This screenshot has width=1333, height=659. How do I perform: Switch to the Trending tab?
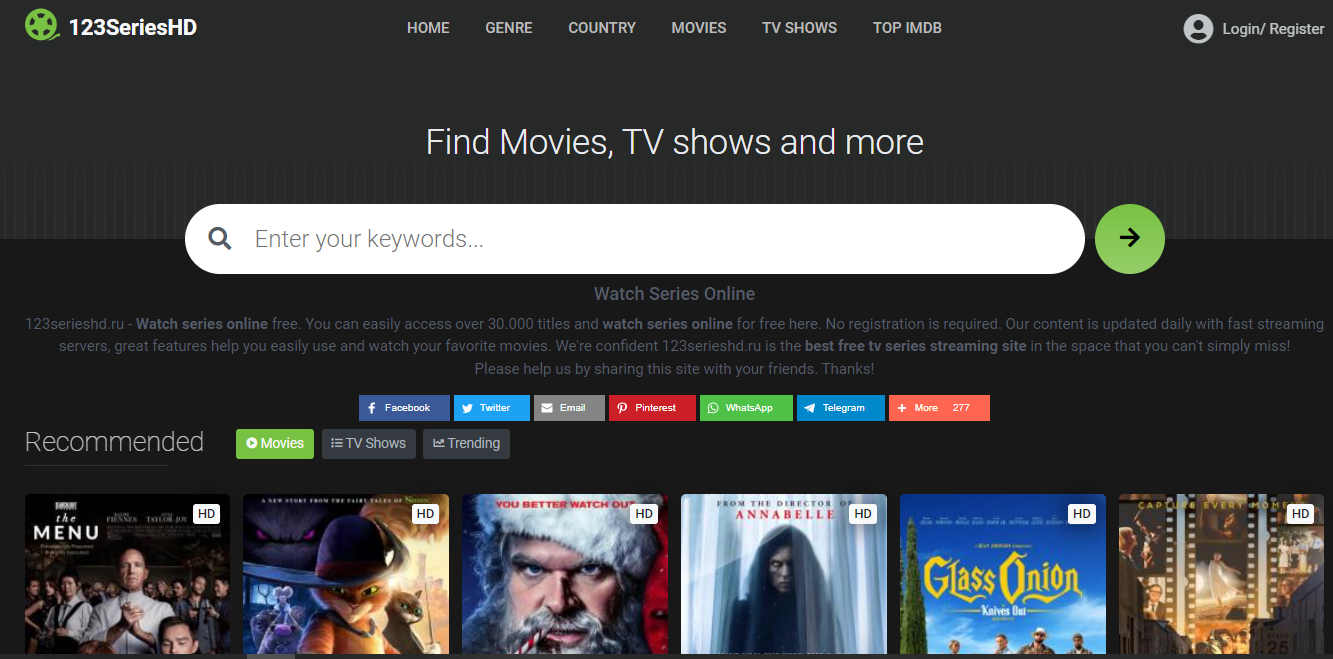466,444
